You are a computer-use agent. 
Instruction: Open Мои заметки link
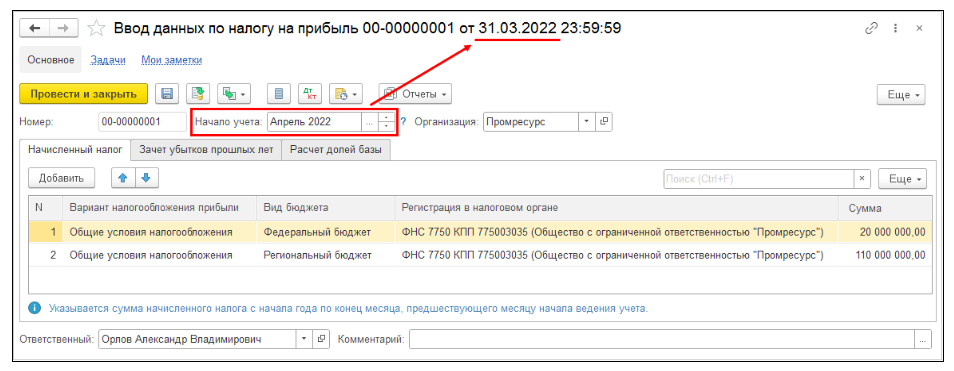click(x=172, y=60)
